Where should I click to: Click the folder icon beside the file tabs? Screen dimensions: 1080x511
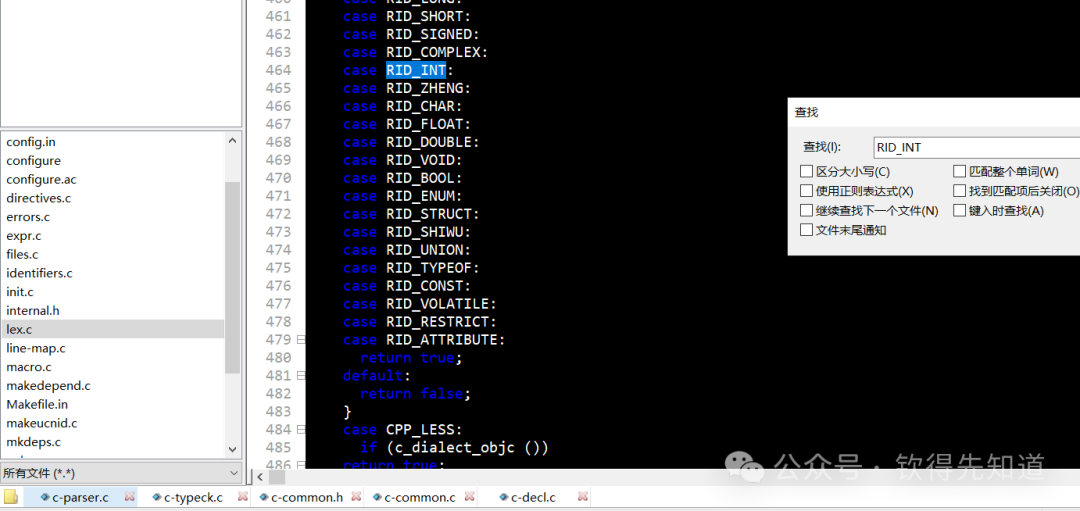(x=10, y=497)
